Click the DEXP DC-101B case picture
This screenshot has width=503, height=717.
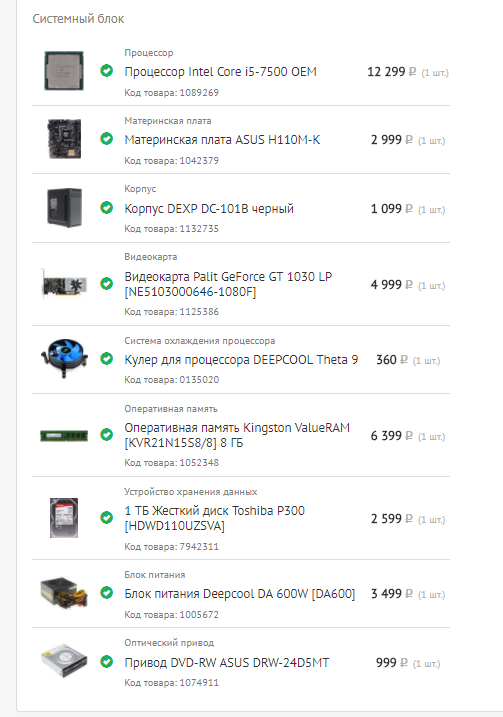point(64,208)
